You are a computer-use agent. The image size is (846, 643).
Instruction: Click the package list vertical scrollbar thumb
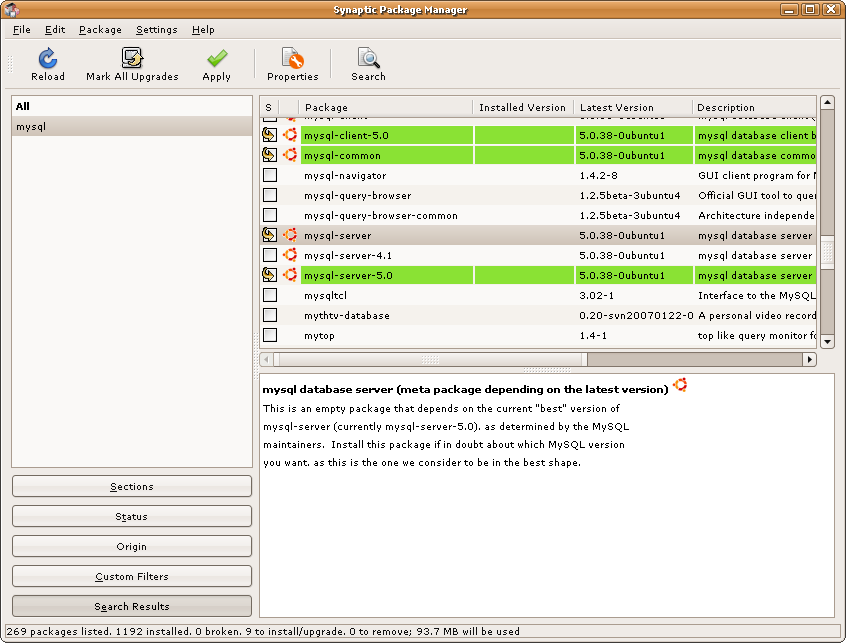(x=827, y=252)
